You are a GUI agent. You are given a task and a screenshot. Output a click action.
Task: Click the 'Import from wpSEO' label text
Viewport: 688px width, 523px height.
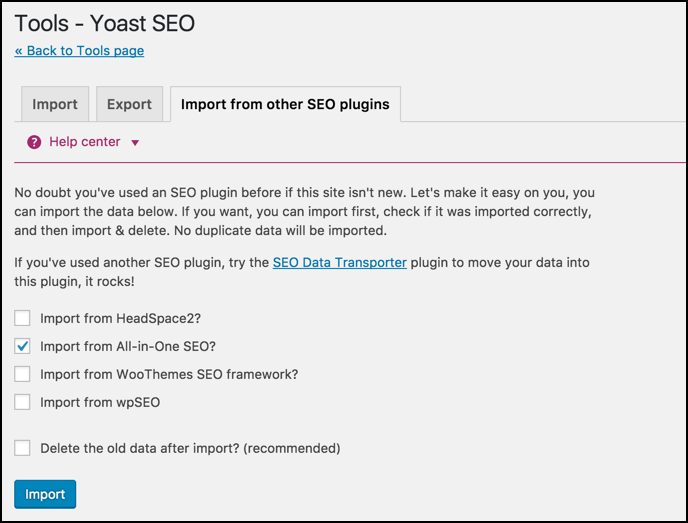[100, 403]
